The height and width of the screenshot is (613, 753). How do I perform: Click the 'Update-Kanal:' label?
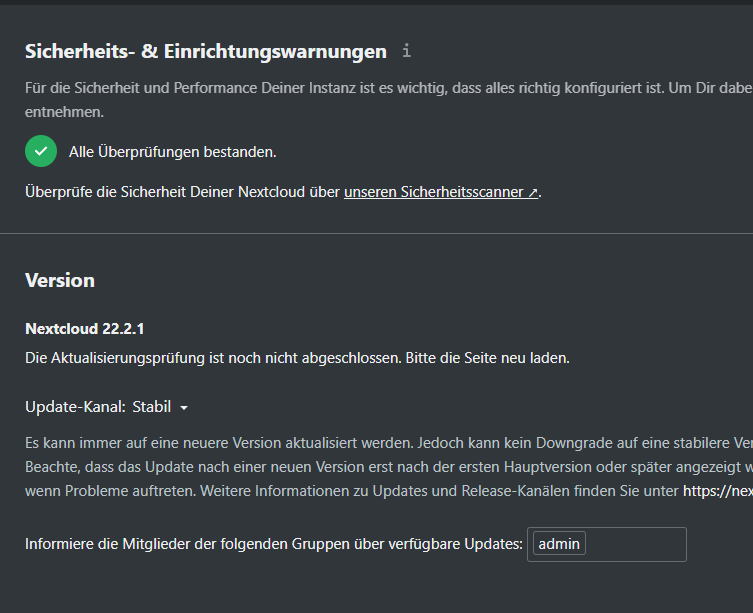(x=75, y=407)
